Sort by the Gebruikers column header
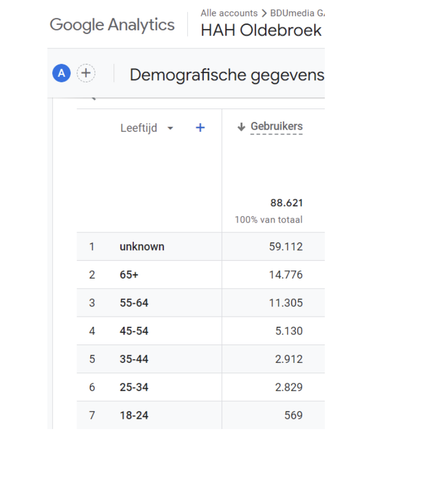Screen dimensions: 427x500 276,126
